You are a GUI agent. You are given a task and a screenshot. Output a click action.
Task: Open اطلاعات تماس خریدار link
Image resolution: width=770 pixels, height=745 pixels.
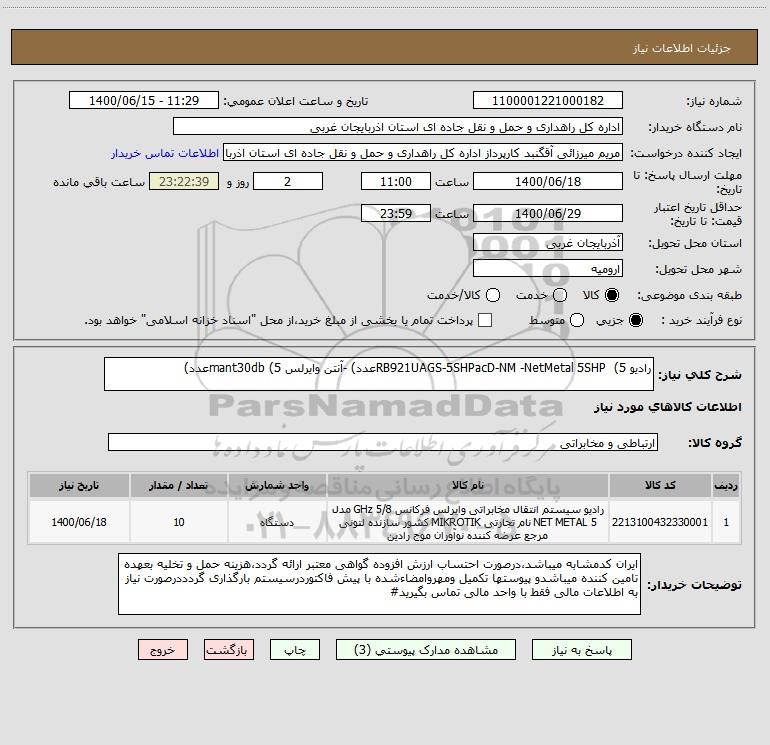point(165,153)
